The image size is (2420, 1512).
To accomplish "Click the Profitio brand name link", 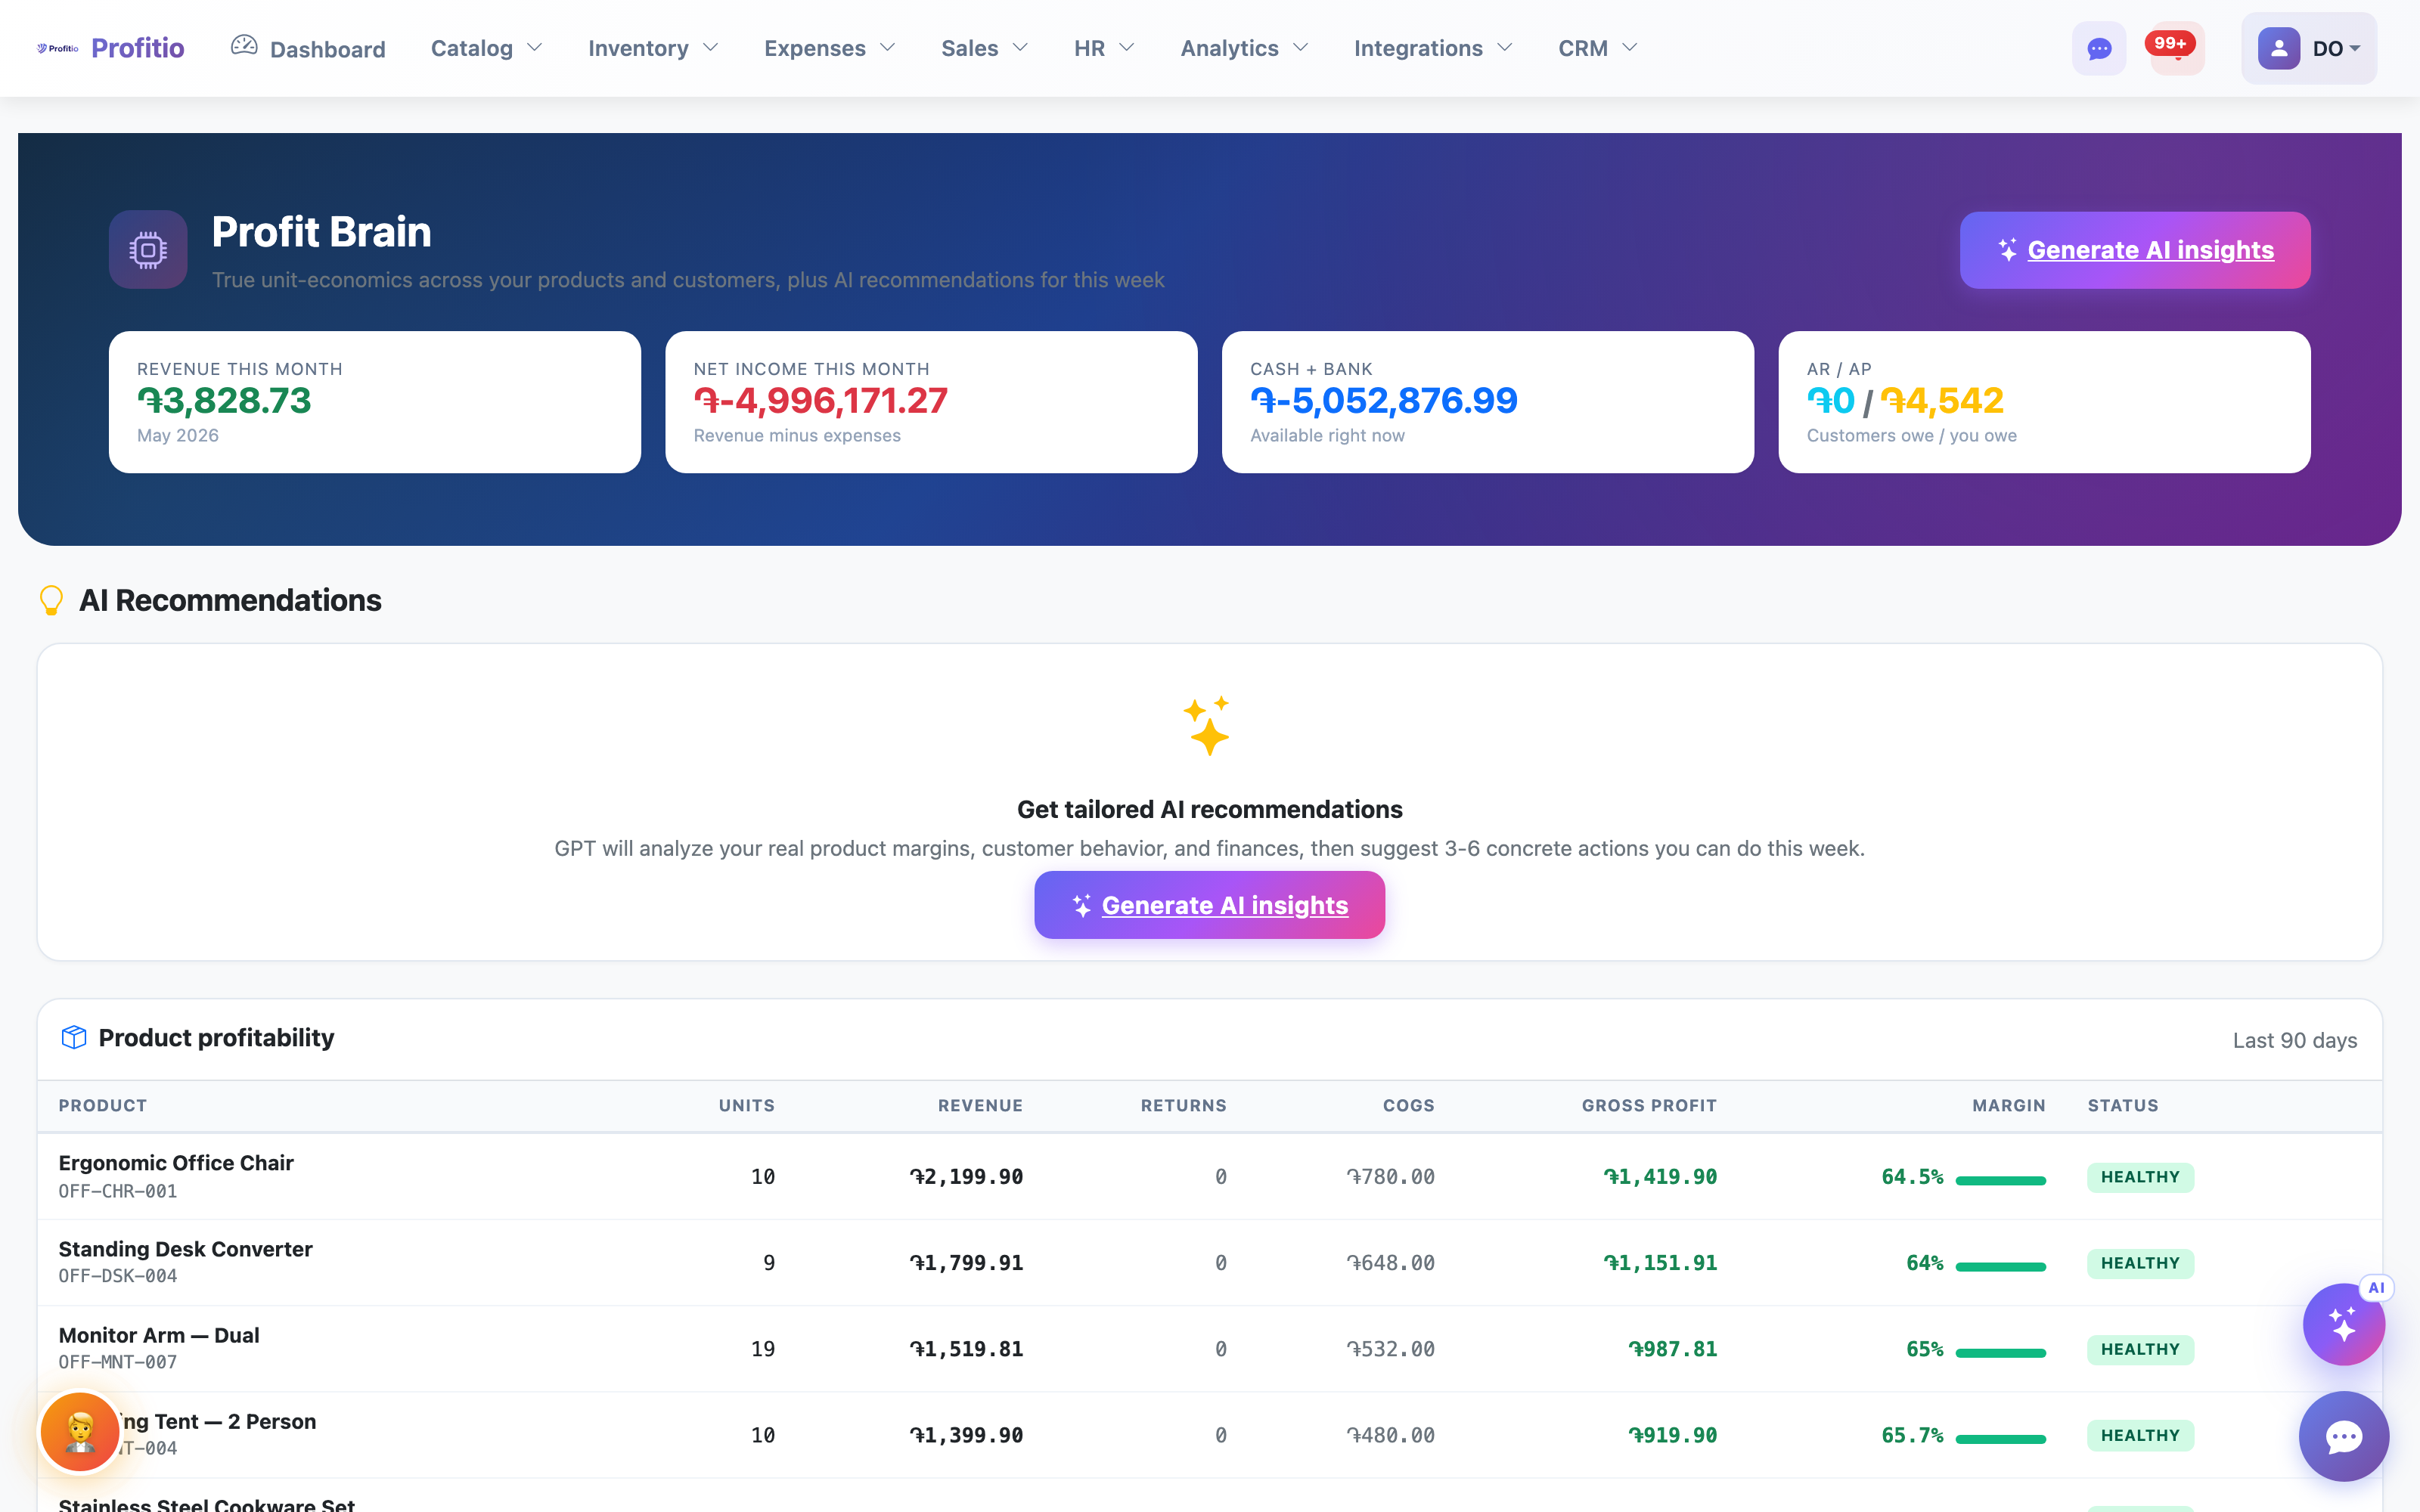I will tap(138, 48).
